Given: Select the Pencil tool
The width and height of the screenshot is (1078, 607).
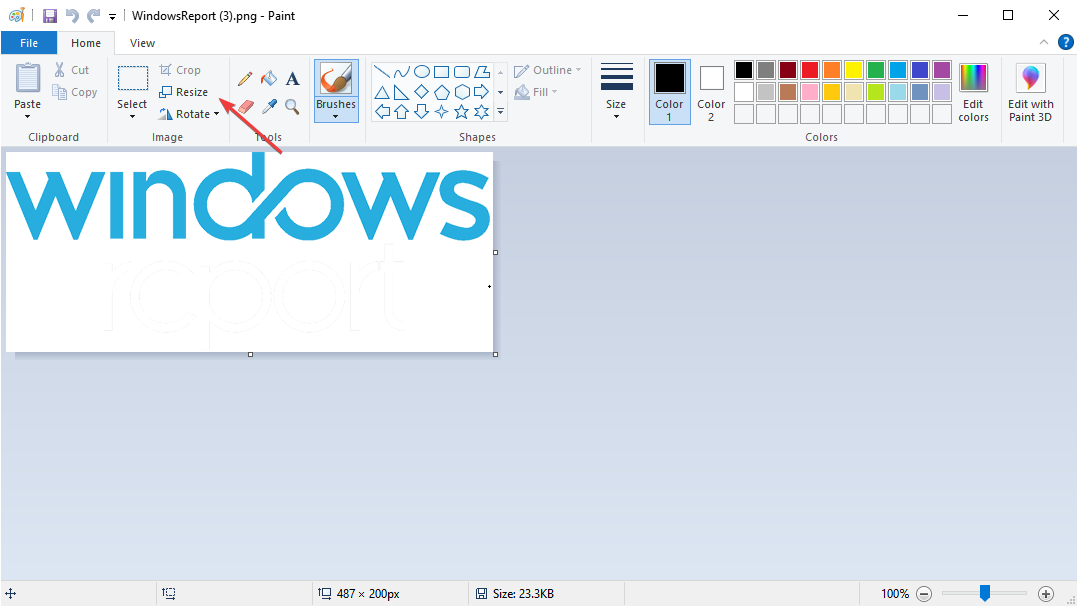Looking at the screenshot, I should point(245,78).
